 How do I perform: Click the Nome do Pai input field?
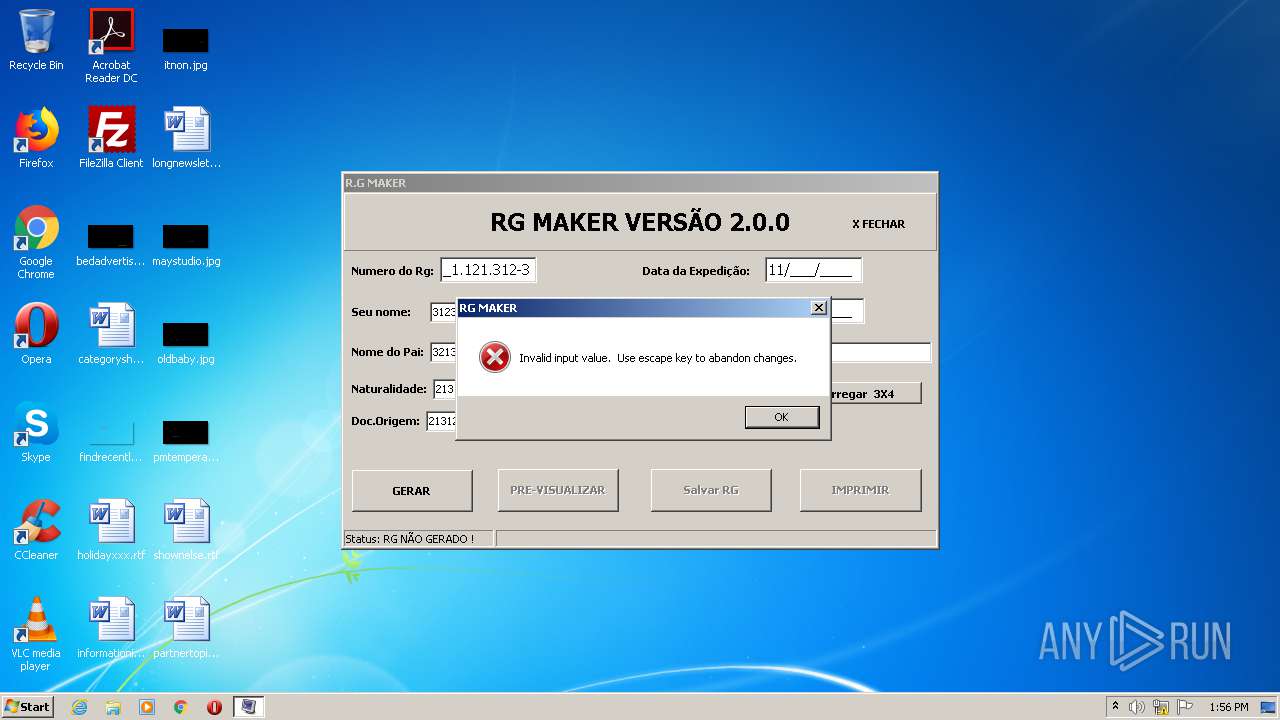point(444,352)
